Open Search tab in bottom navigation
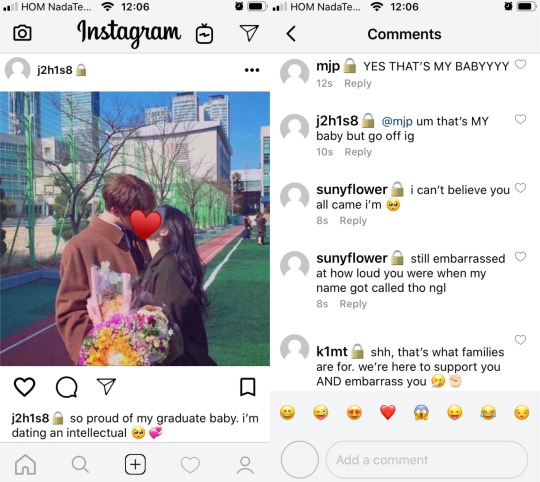Viewport: 540px width, 482px height. 80,464
